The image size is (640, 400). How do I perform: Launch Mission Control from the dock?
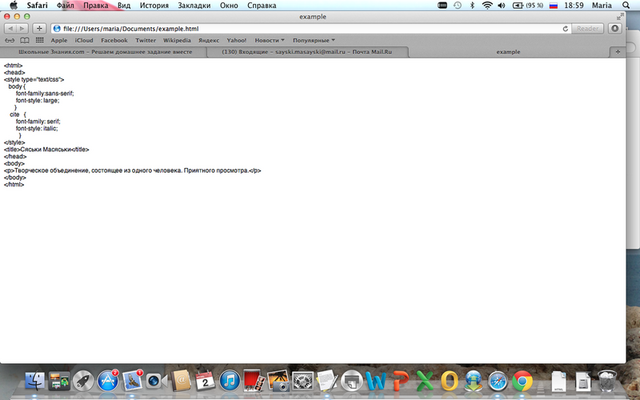pyautogui.click(x=59, y=381)
